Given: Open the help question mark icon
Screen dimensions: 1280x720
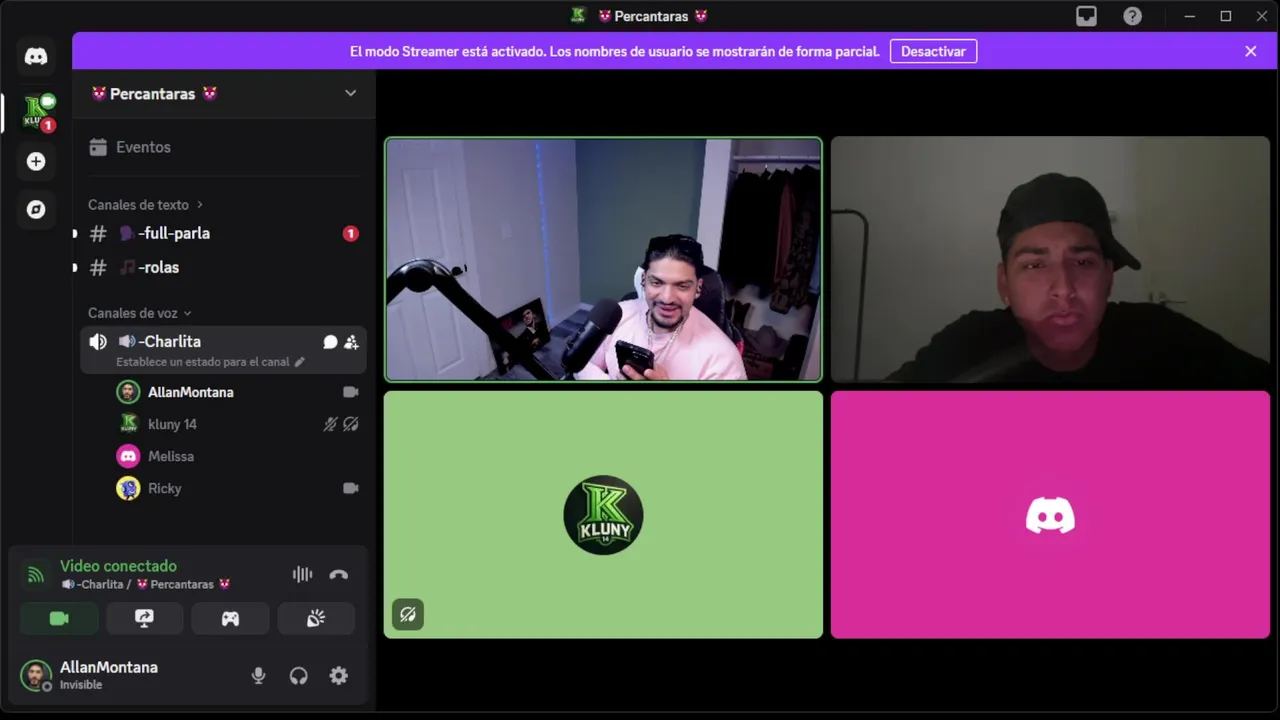Looking at the screenshot, I should pyautogui.click(x=1132, y=16).
